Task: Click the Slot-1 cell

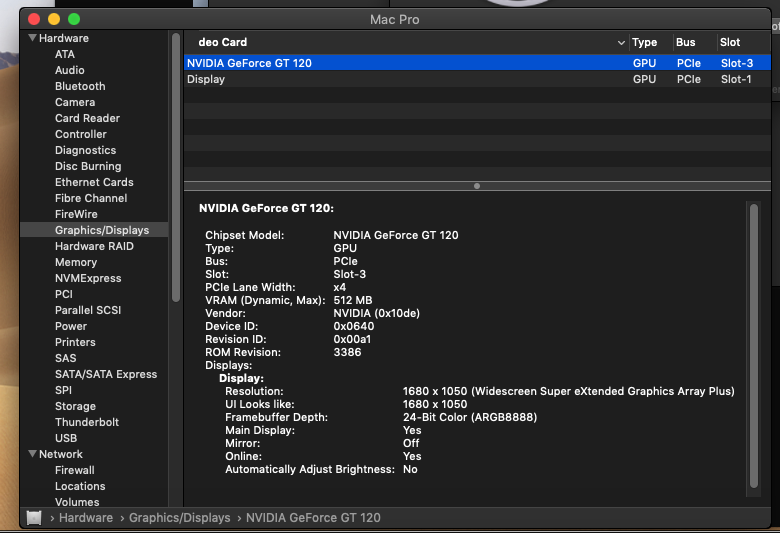Action: click(736, 79)
